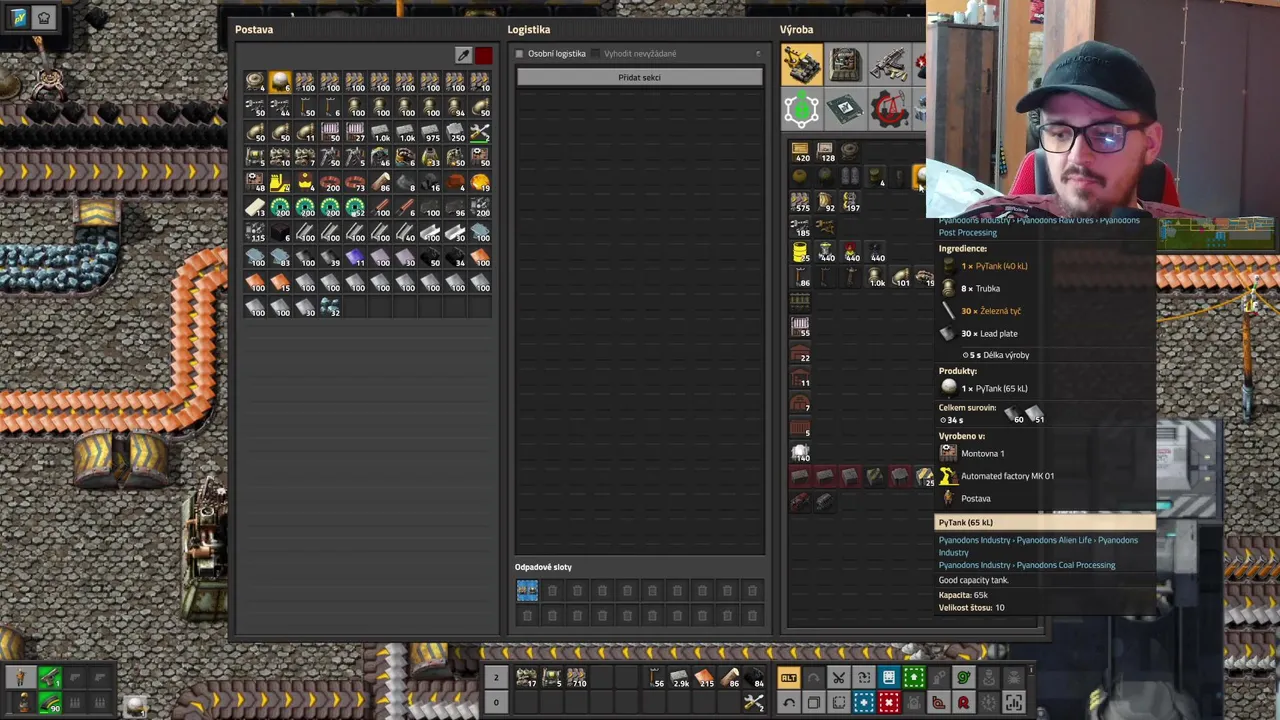Select the quickbar slot showing 2.9k
This screenshot has width=1280, height=720.
coord(680,678)
